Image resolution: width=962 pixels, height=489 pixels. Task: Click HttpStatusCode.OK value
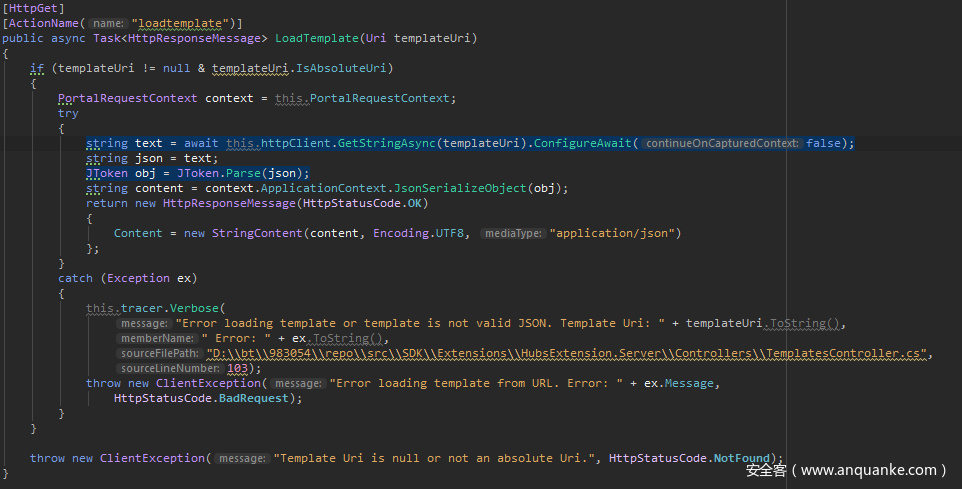(362, 203)
